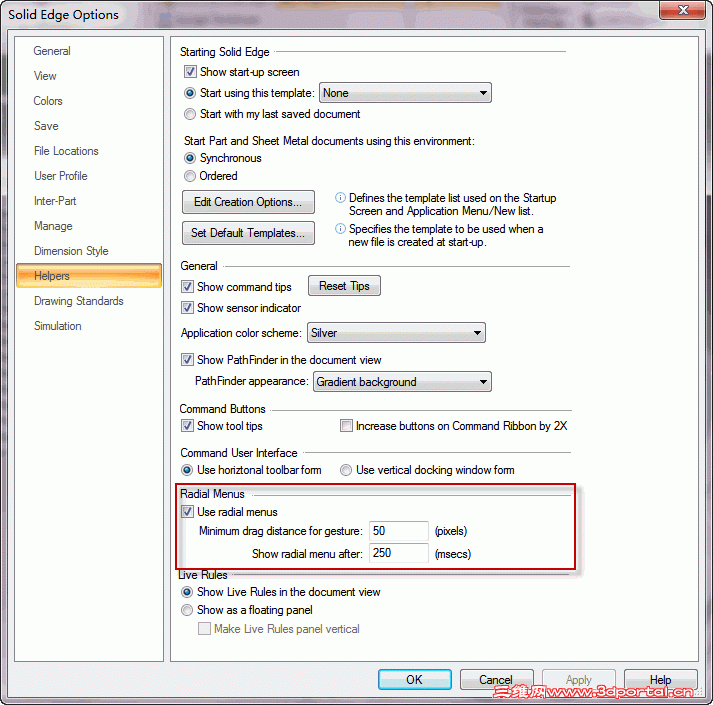Open the View options page
Viewport: 713px width, 705px height.
45,76
